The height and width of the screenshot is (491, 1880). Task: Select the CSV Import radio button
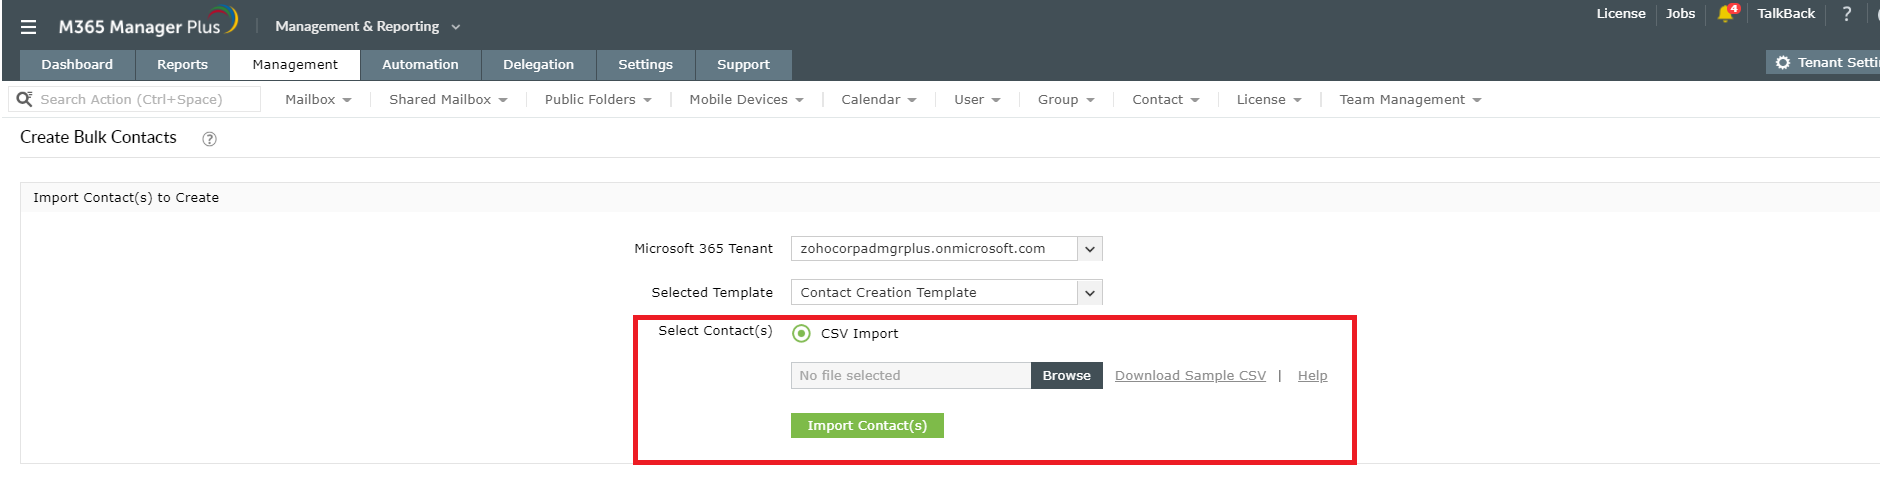tap(801, 333)
